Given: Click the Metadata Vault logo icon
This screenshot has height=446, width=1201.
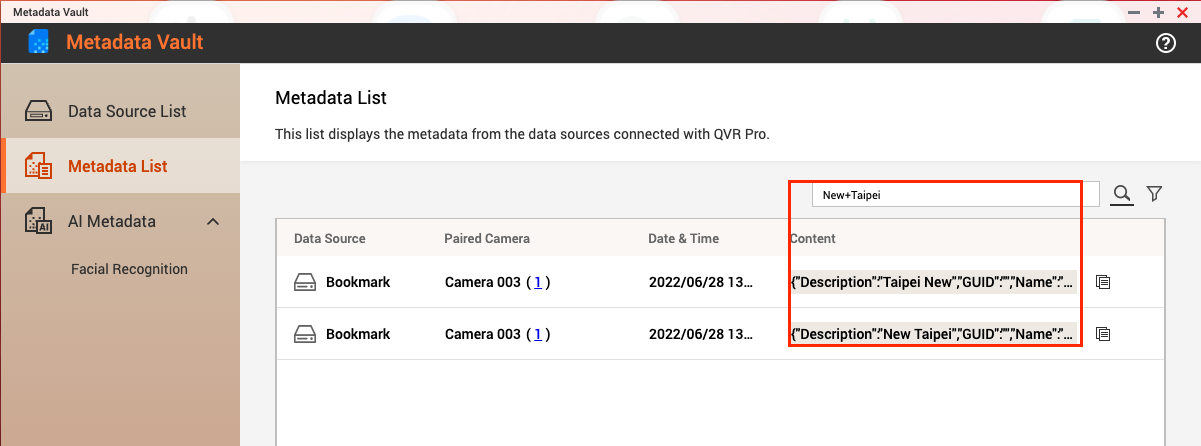Looking at the screenshot, I should [x=39, y=43].
